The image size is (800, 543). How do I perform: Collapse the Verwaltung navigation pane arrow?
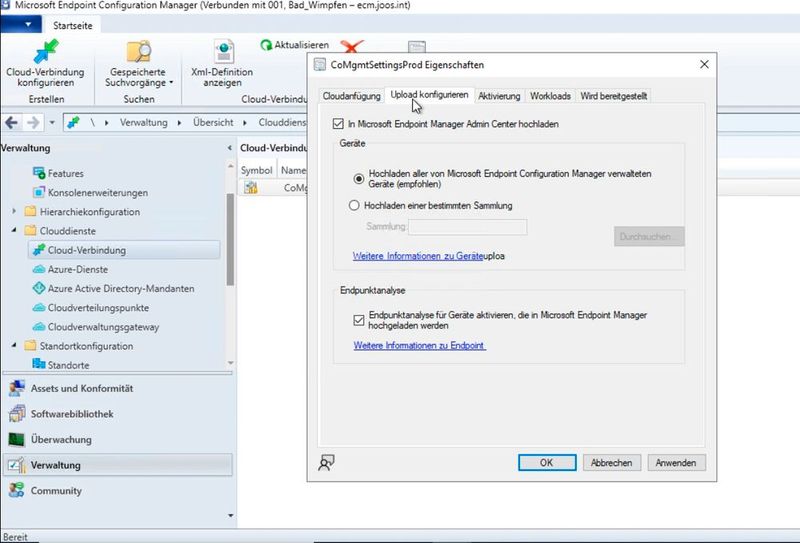pos(229,148)
